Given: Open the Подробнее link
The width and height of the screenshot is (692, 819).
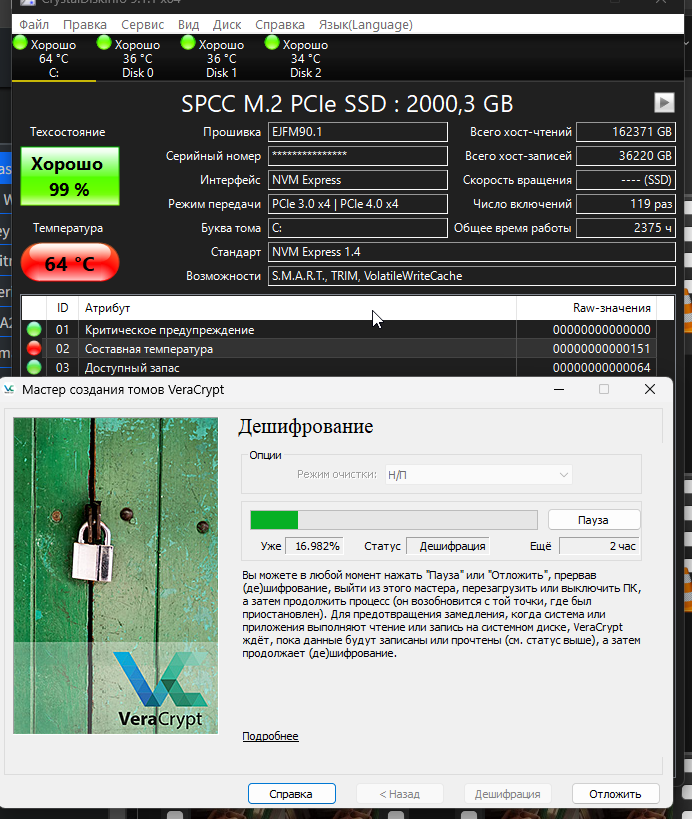Looking at the screenshot, I should 270,736.
